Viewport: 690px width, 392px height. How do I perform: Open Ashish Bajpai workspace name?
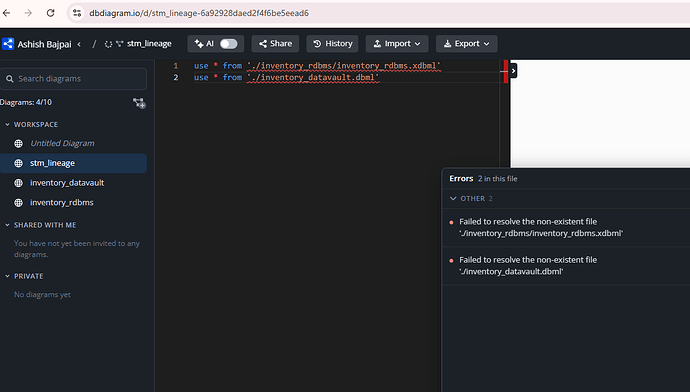(x=44, y=44)
